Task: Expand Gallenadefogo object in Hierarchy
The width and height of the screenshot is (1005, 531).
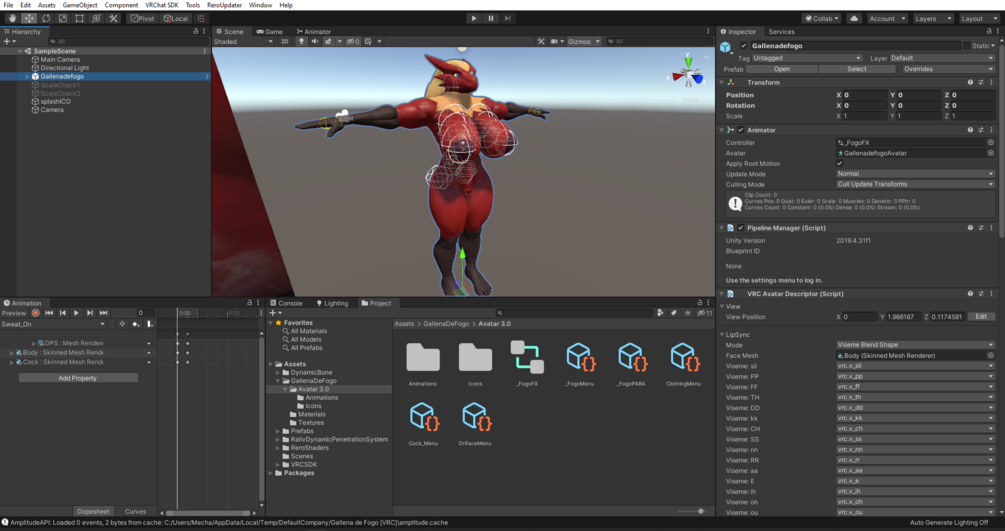Action: click(x=27, y=76)
